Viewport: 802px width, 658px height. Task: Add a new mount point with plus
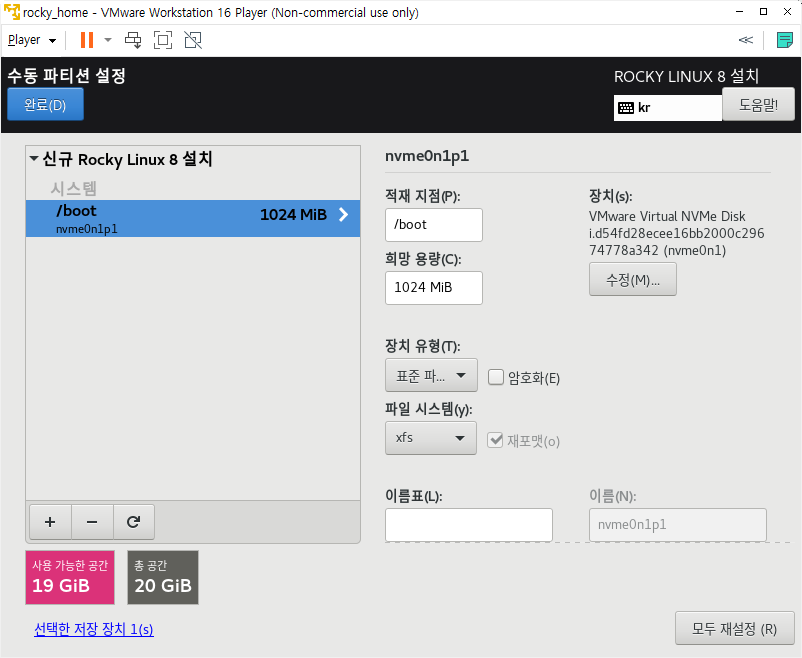click(x=50, y=522)
